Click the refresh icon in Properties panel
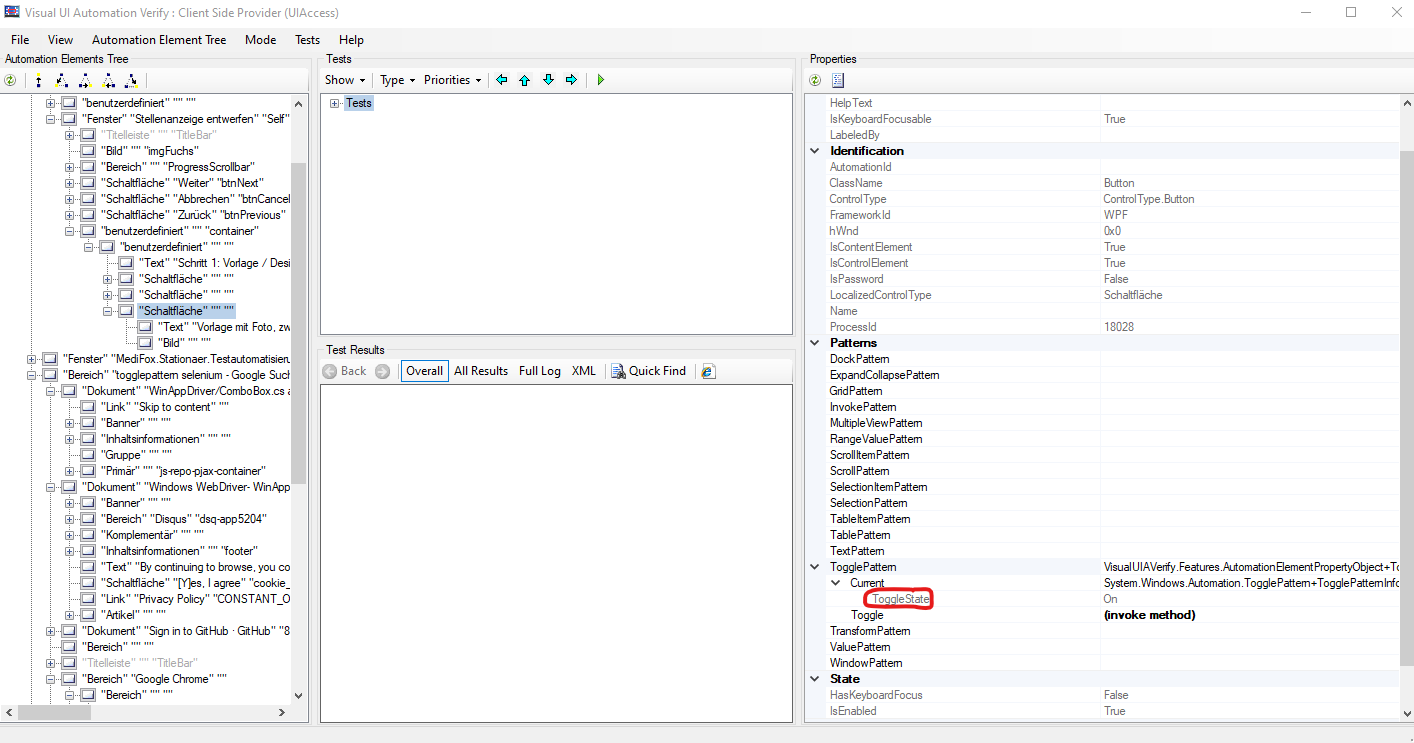 tap(814, 80)
